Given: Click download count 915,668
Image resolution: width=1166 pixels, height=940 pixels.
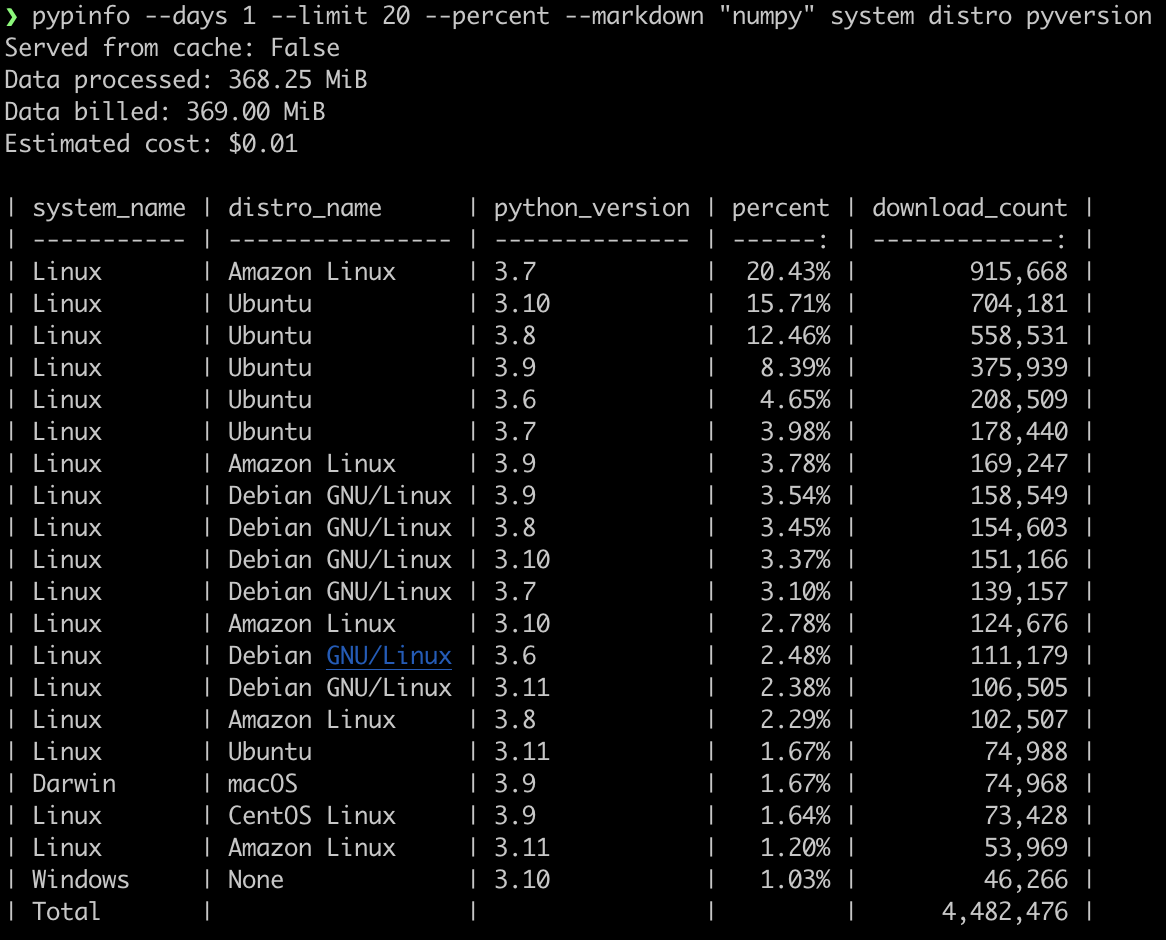Looking at the screenshot, I should [1019, 271].
